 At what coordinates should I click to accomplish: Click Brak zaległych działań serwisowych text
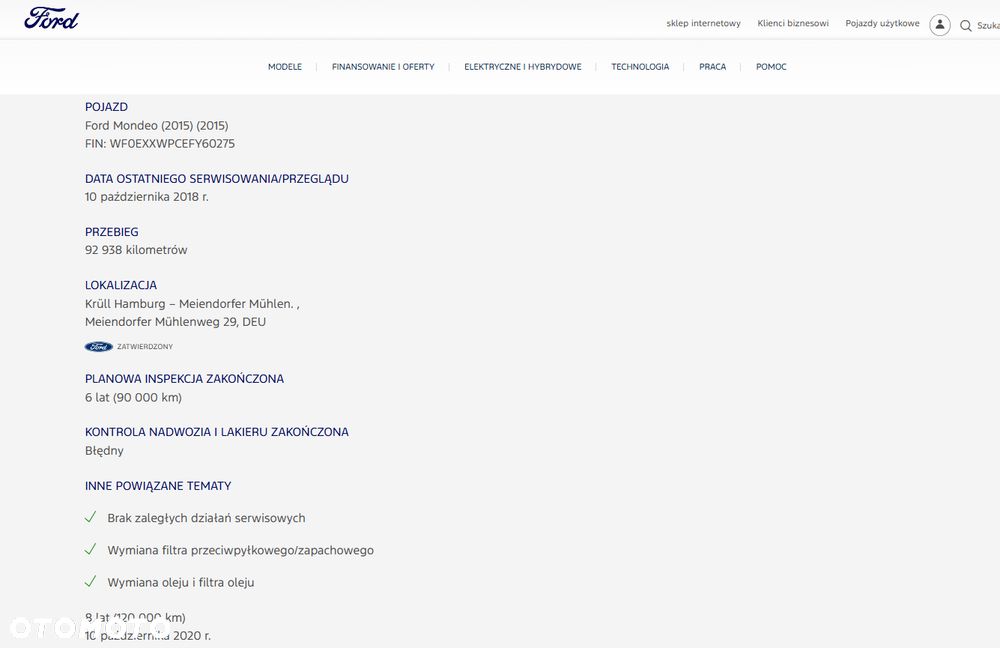pyautogui.click(x=207, y=519)
